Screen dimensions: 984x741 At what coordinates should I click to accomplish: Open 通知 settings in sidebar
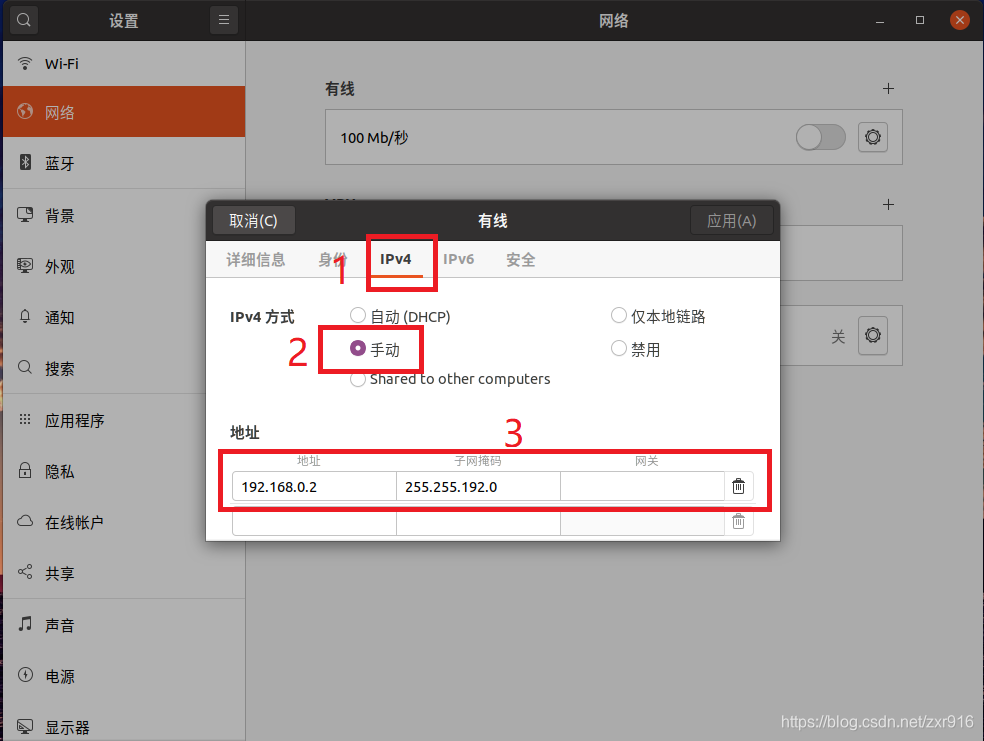[x=124, y=317]
